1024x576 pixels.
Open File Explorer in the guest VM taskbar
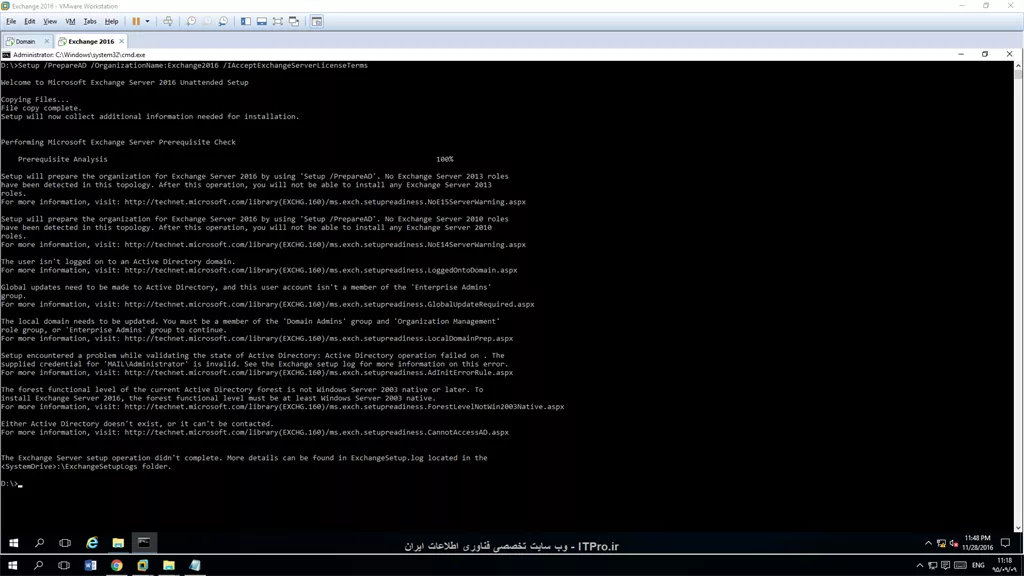tap(118, 543)
